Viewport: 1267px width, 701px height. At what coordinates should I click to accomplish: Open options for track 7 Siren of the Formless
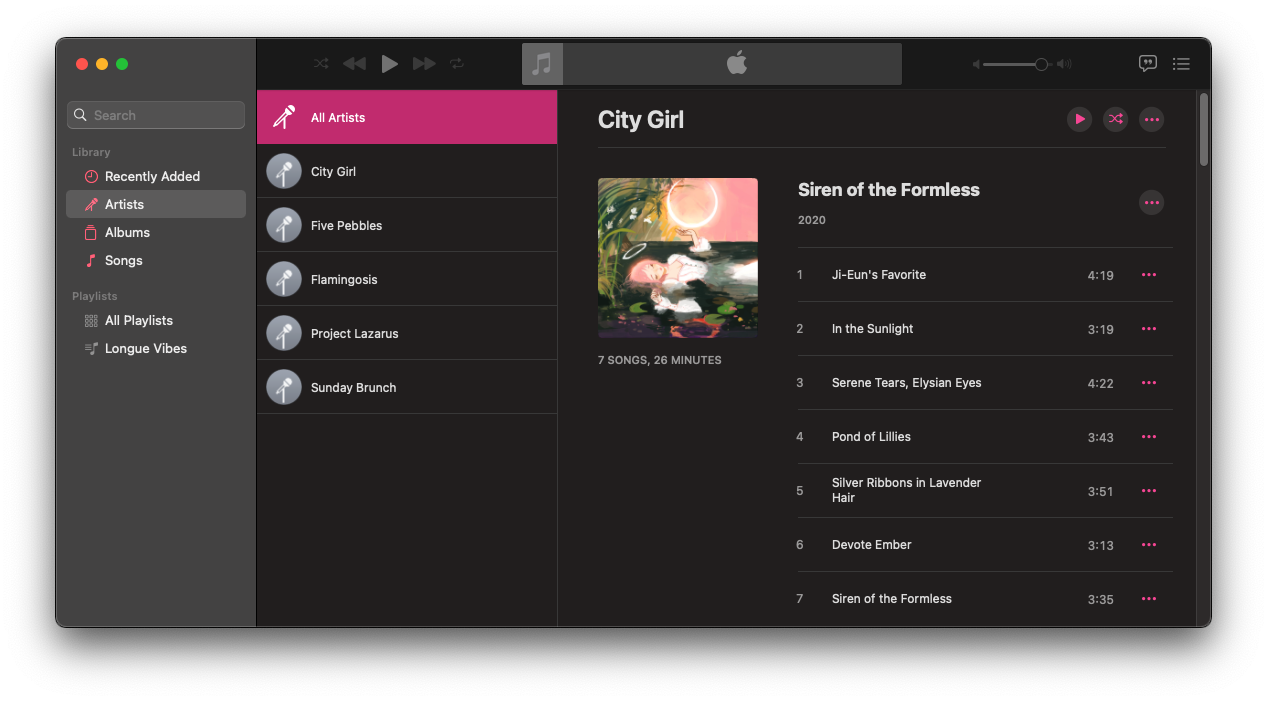[x=1149, y=598]
